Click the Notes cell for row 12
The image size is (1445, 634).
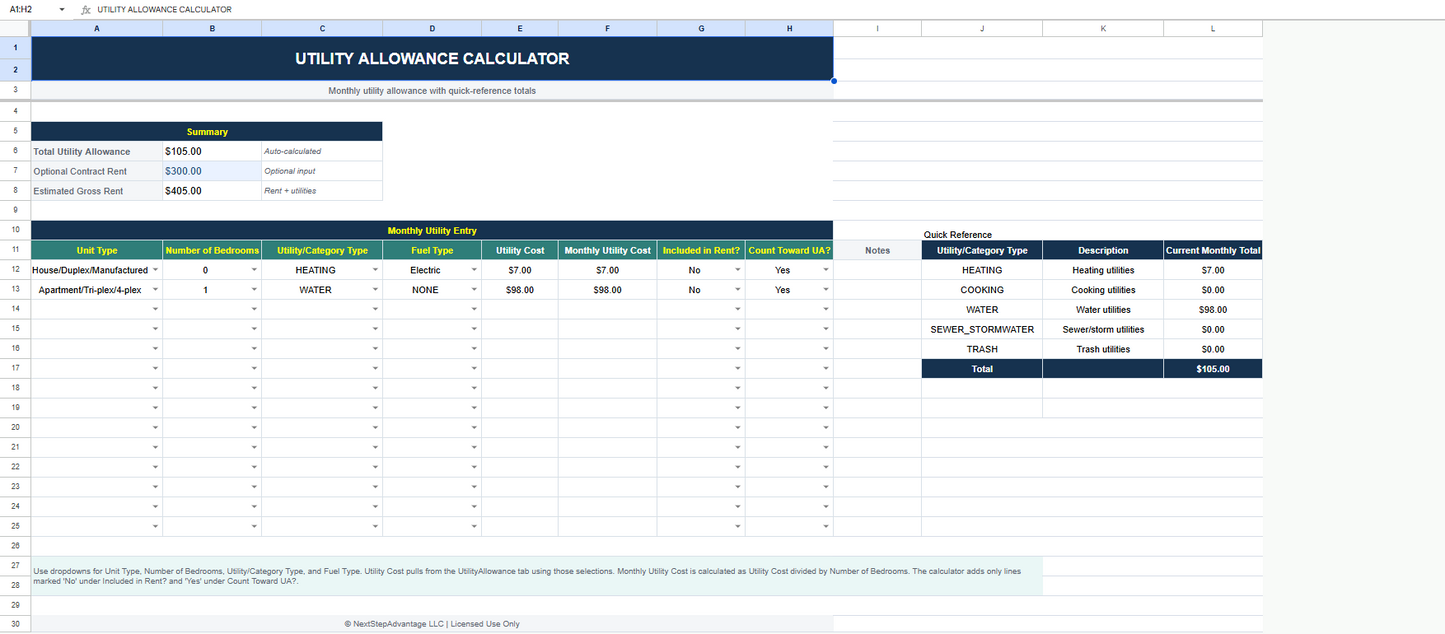point(877,270)
